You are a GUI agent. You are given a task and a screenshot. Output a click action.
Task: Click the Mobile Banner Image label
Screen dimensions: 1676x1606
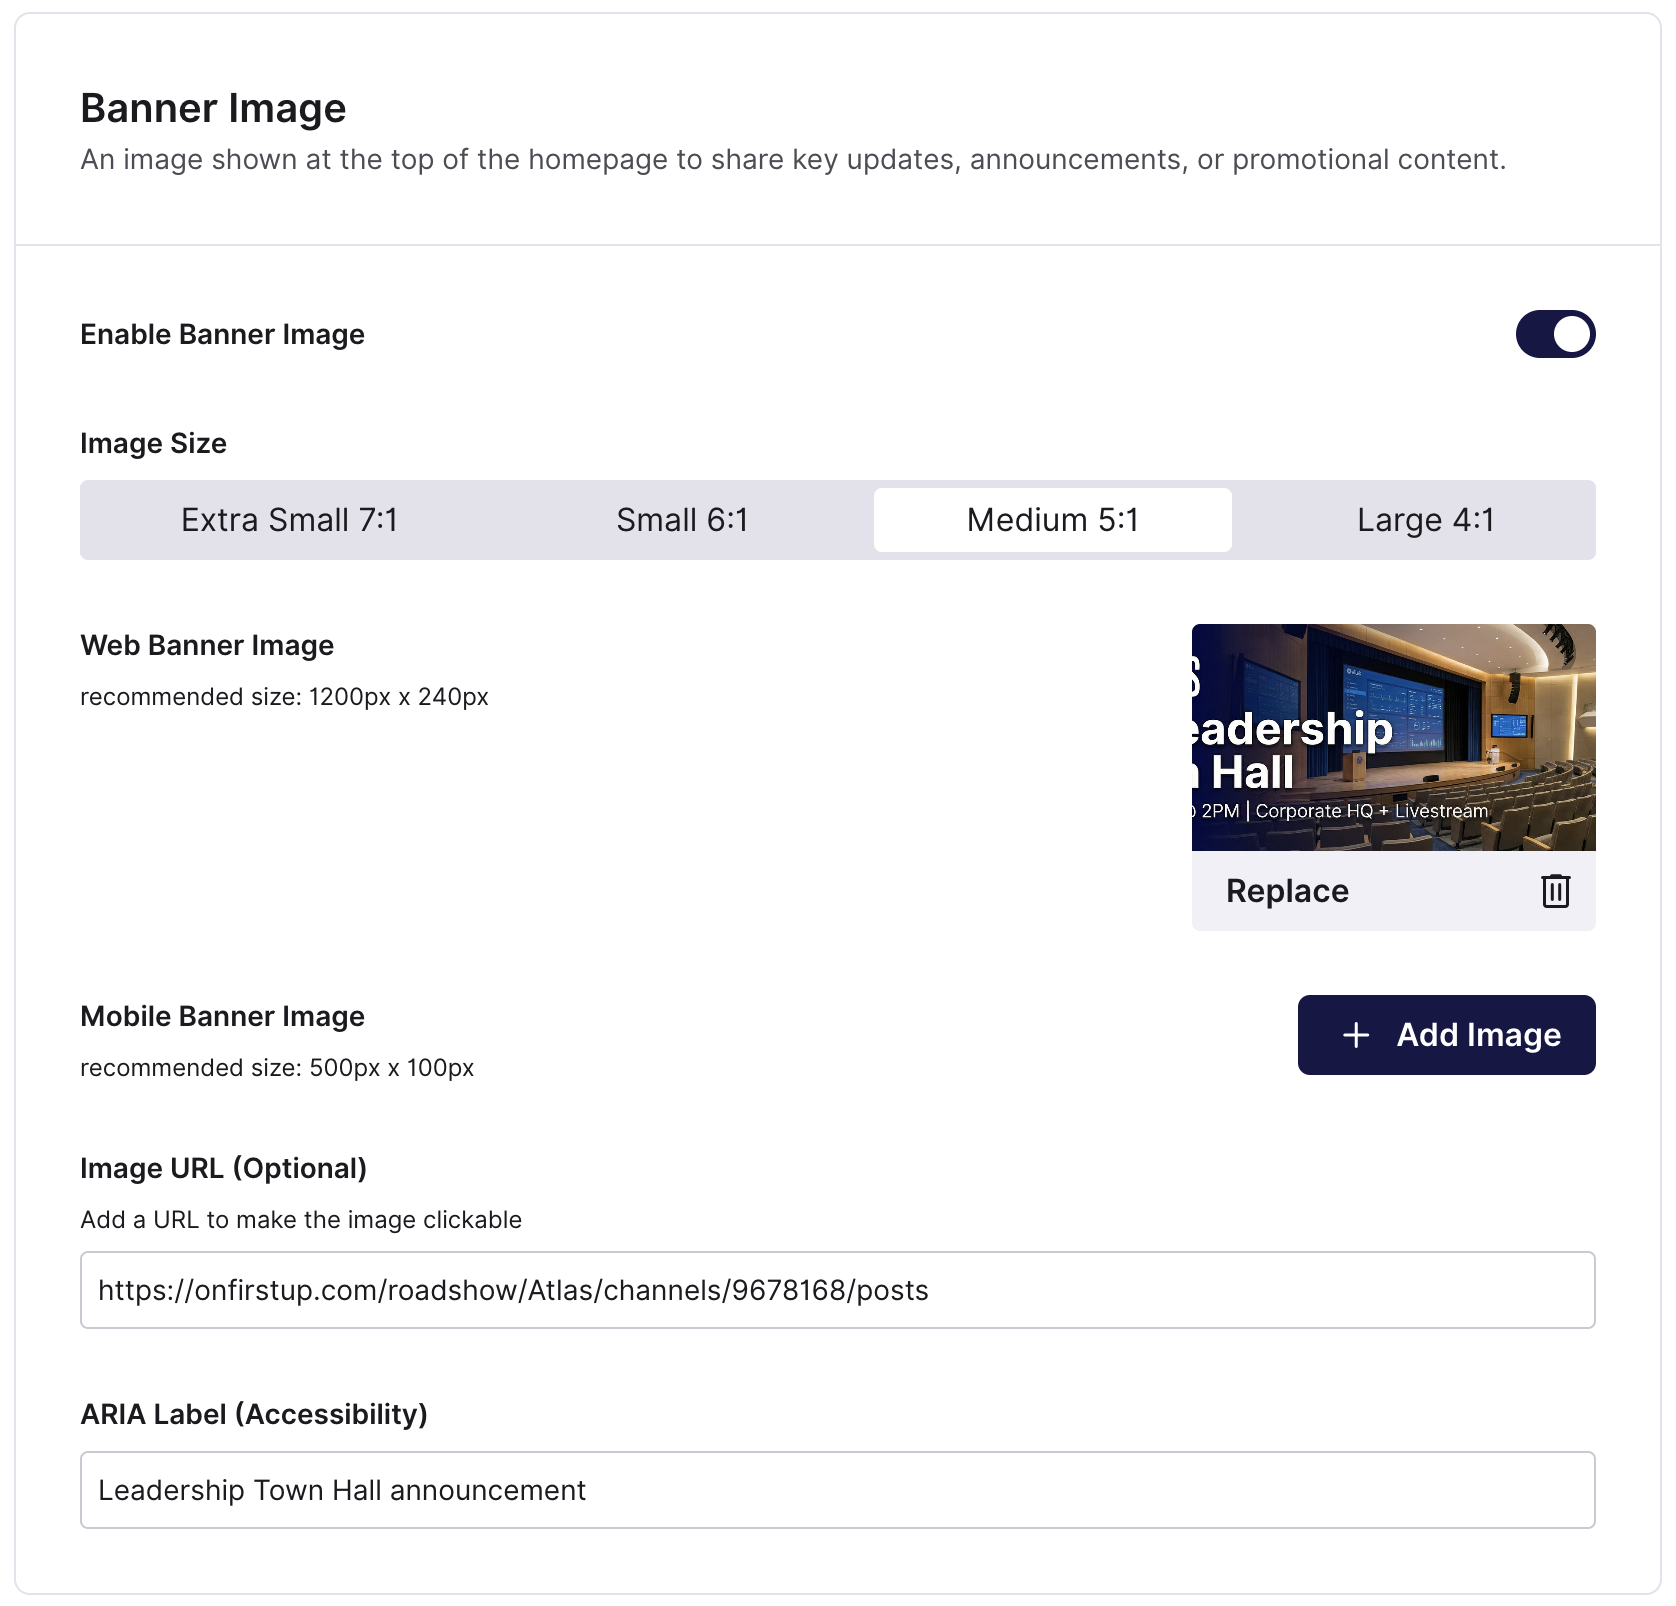pyautogui.click(x=222, y=1016)
